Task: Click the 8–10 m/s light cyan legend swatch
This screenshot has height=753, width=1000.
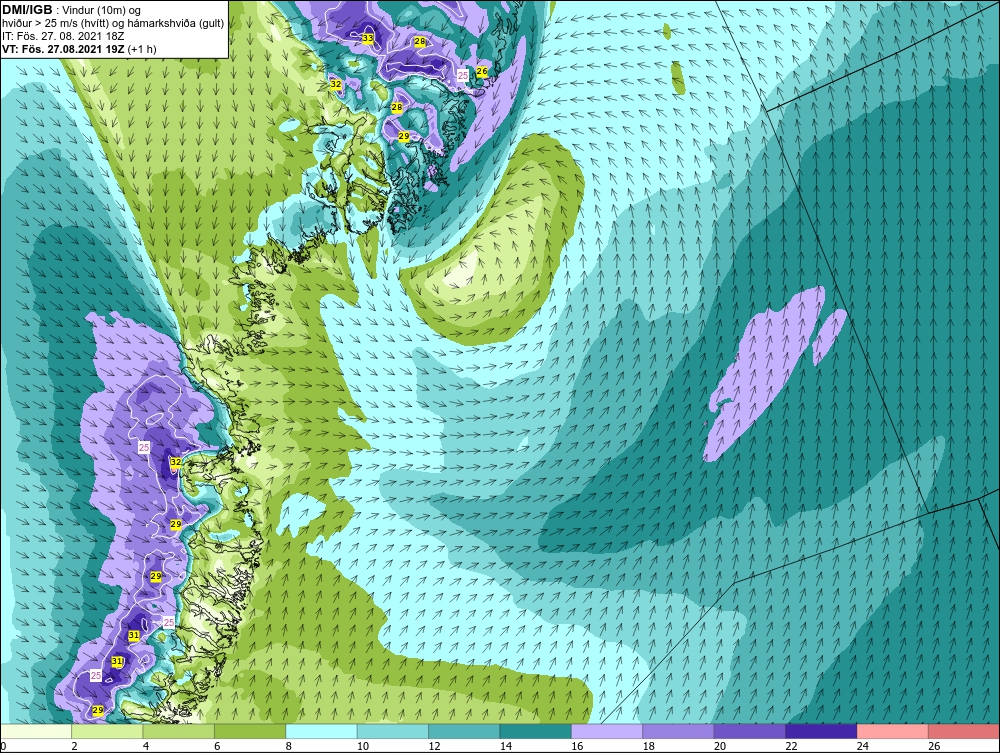Action: point(321,731)
